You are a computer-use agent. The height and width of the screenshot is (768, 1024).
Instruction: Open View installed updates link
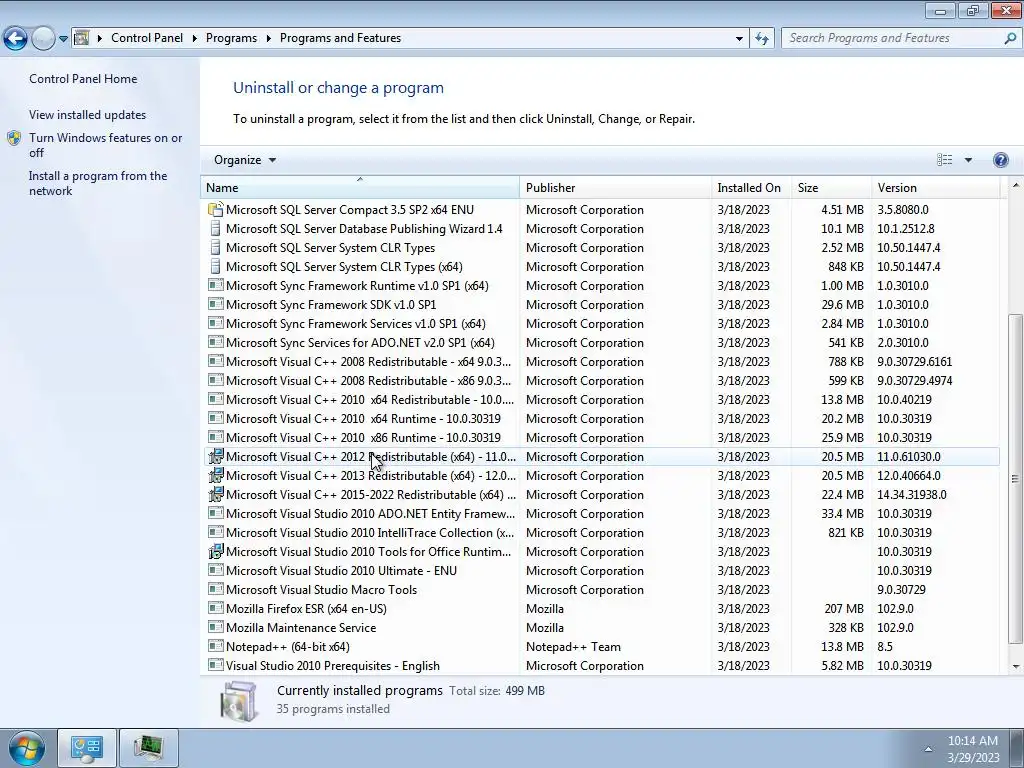coord(88,115)
